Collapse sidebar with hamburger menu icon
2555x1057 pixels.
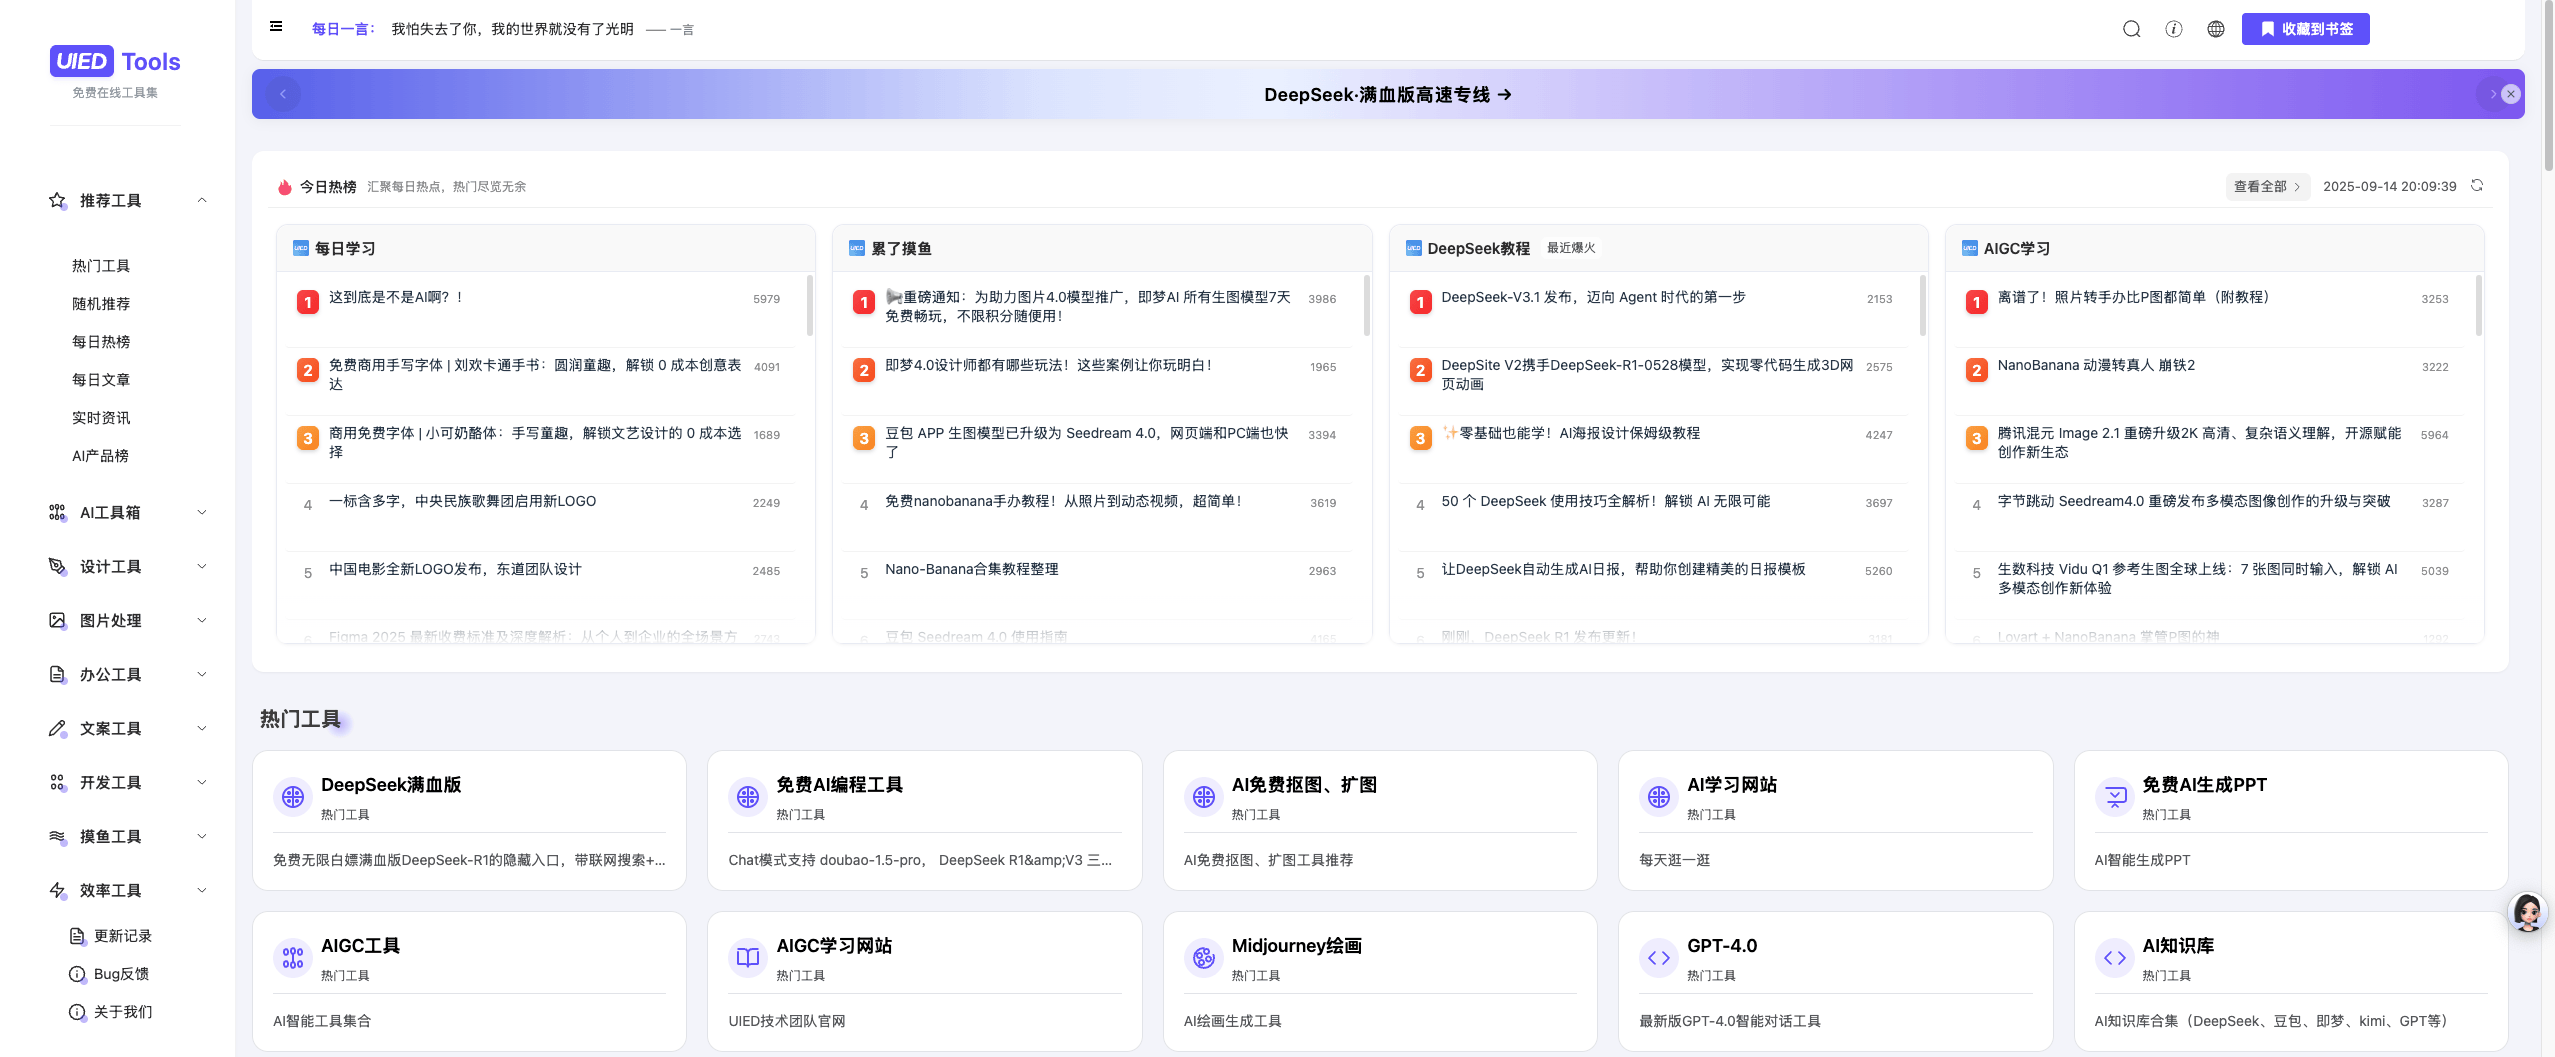(276, 27)
